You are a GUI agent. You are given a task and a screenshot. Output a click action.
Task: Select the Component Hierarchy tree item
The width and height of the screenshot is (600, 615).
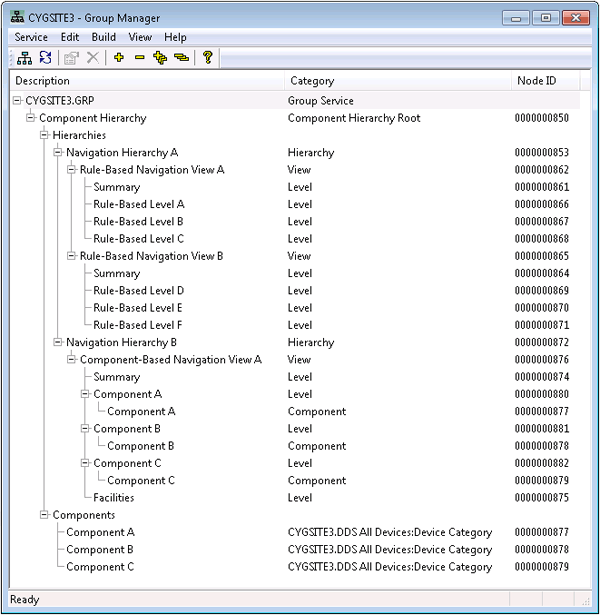pyautogui.click(x=93, y=118)
